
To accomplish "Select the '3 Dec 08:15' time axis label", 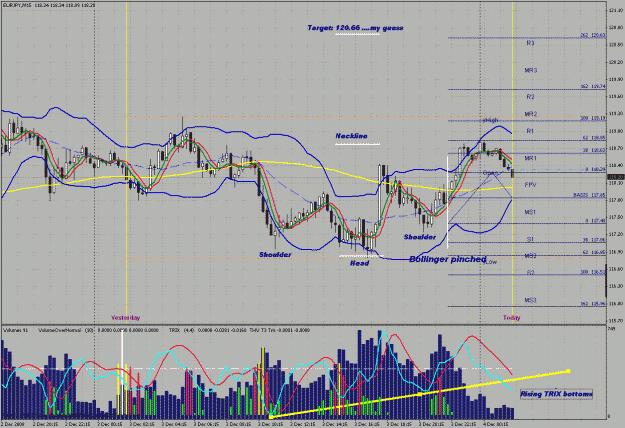I will tap(239, 424).
